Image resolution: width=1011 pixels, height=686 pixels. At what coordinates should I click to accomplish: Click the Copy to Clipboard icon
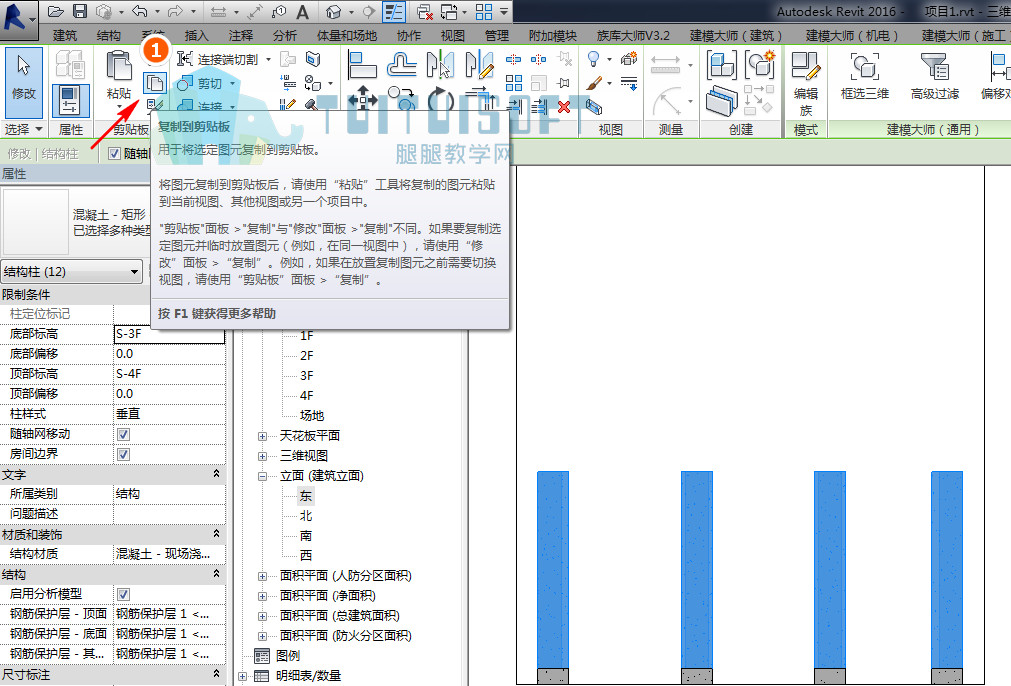tap(155, 83)
